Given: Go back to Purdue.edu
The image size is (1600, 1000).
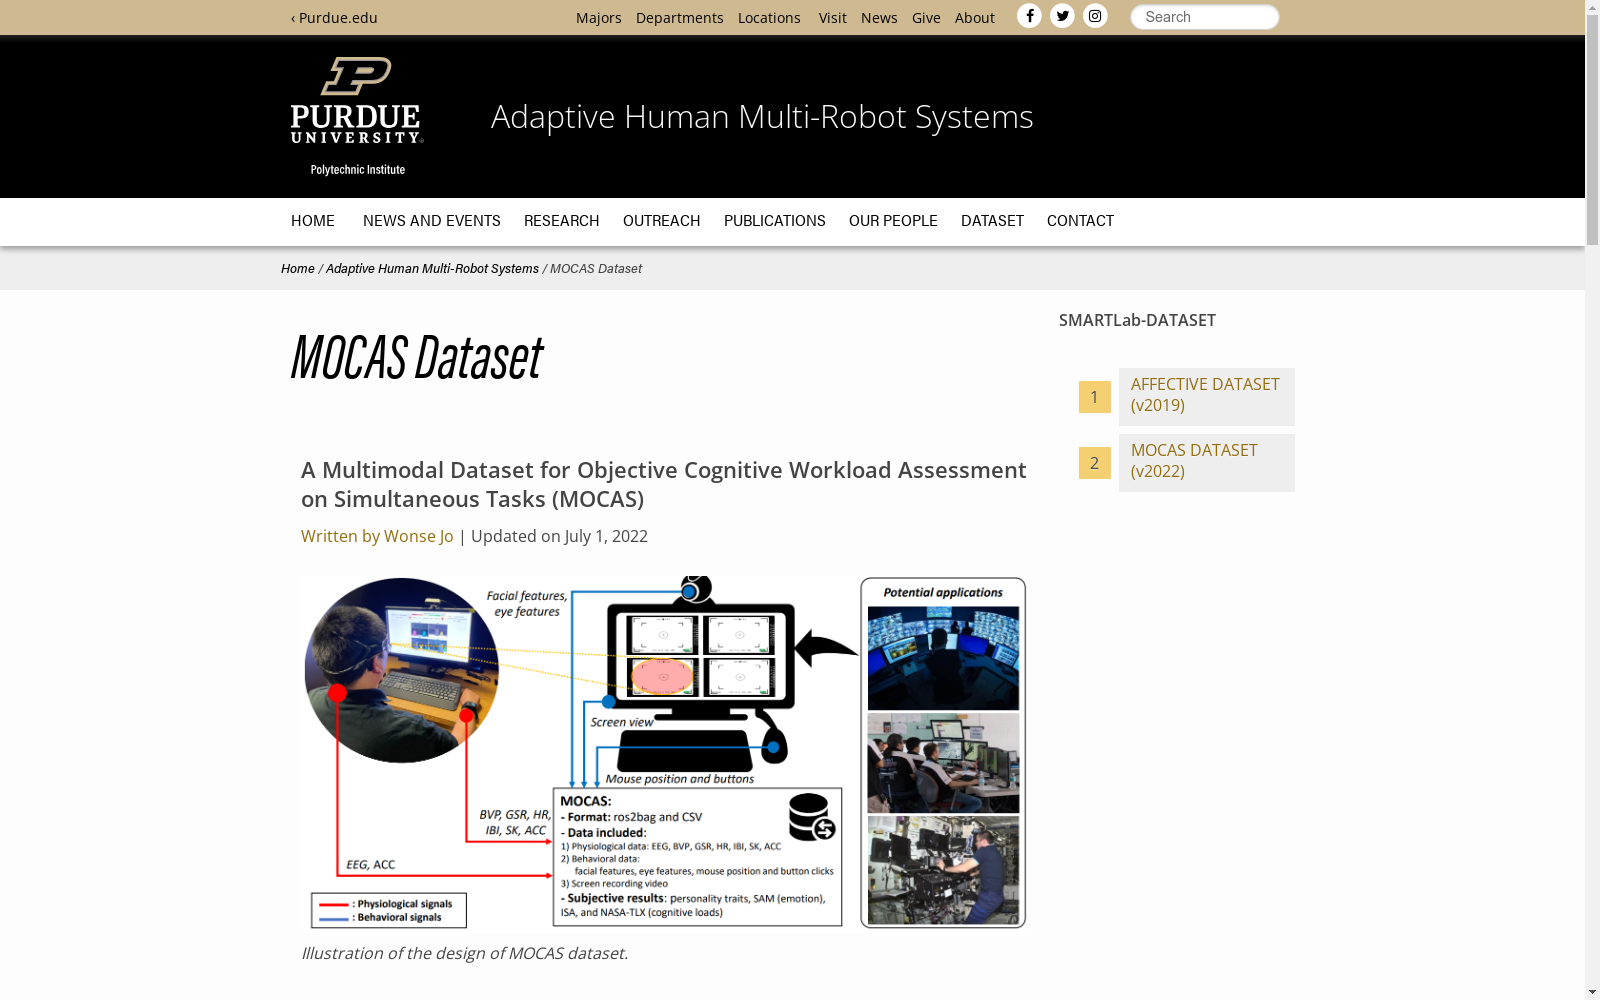Looking at the screenshot, I should point(334,18).
